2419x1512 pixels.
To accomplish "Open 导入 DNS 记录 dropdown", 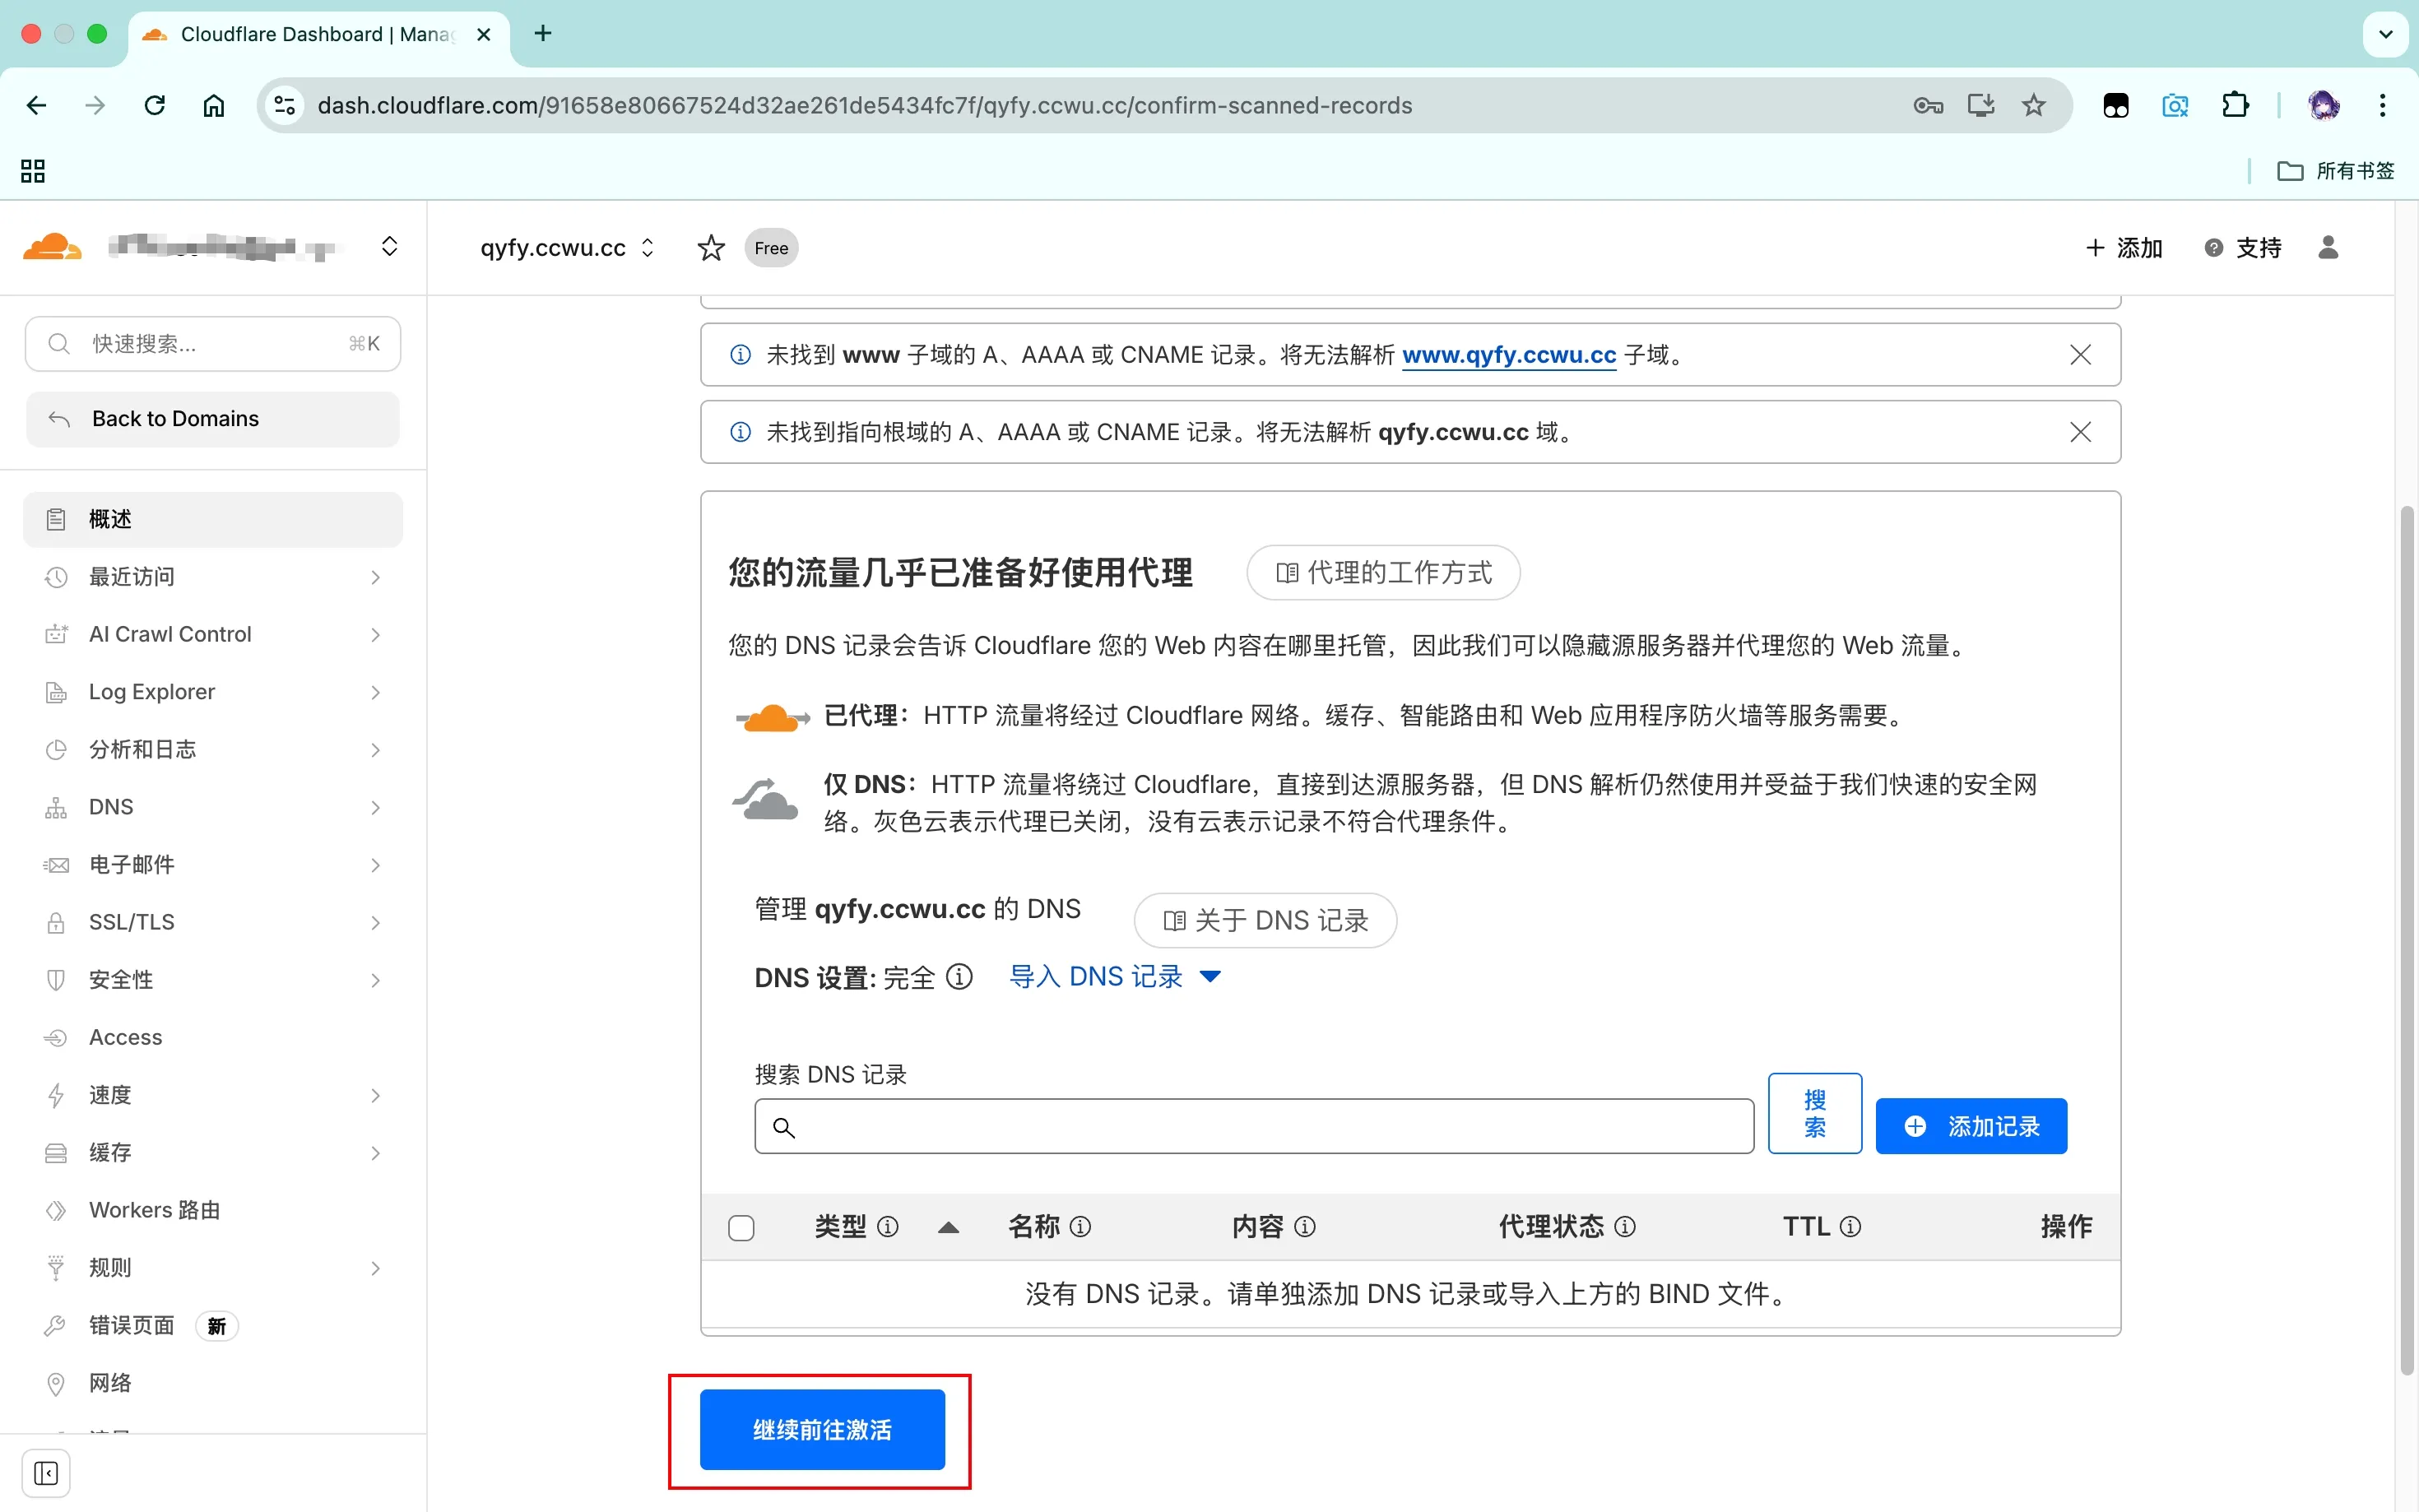I will click(1114, 977).
